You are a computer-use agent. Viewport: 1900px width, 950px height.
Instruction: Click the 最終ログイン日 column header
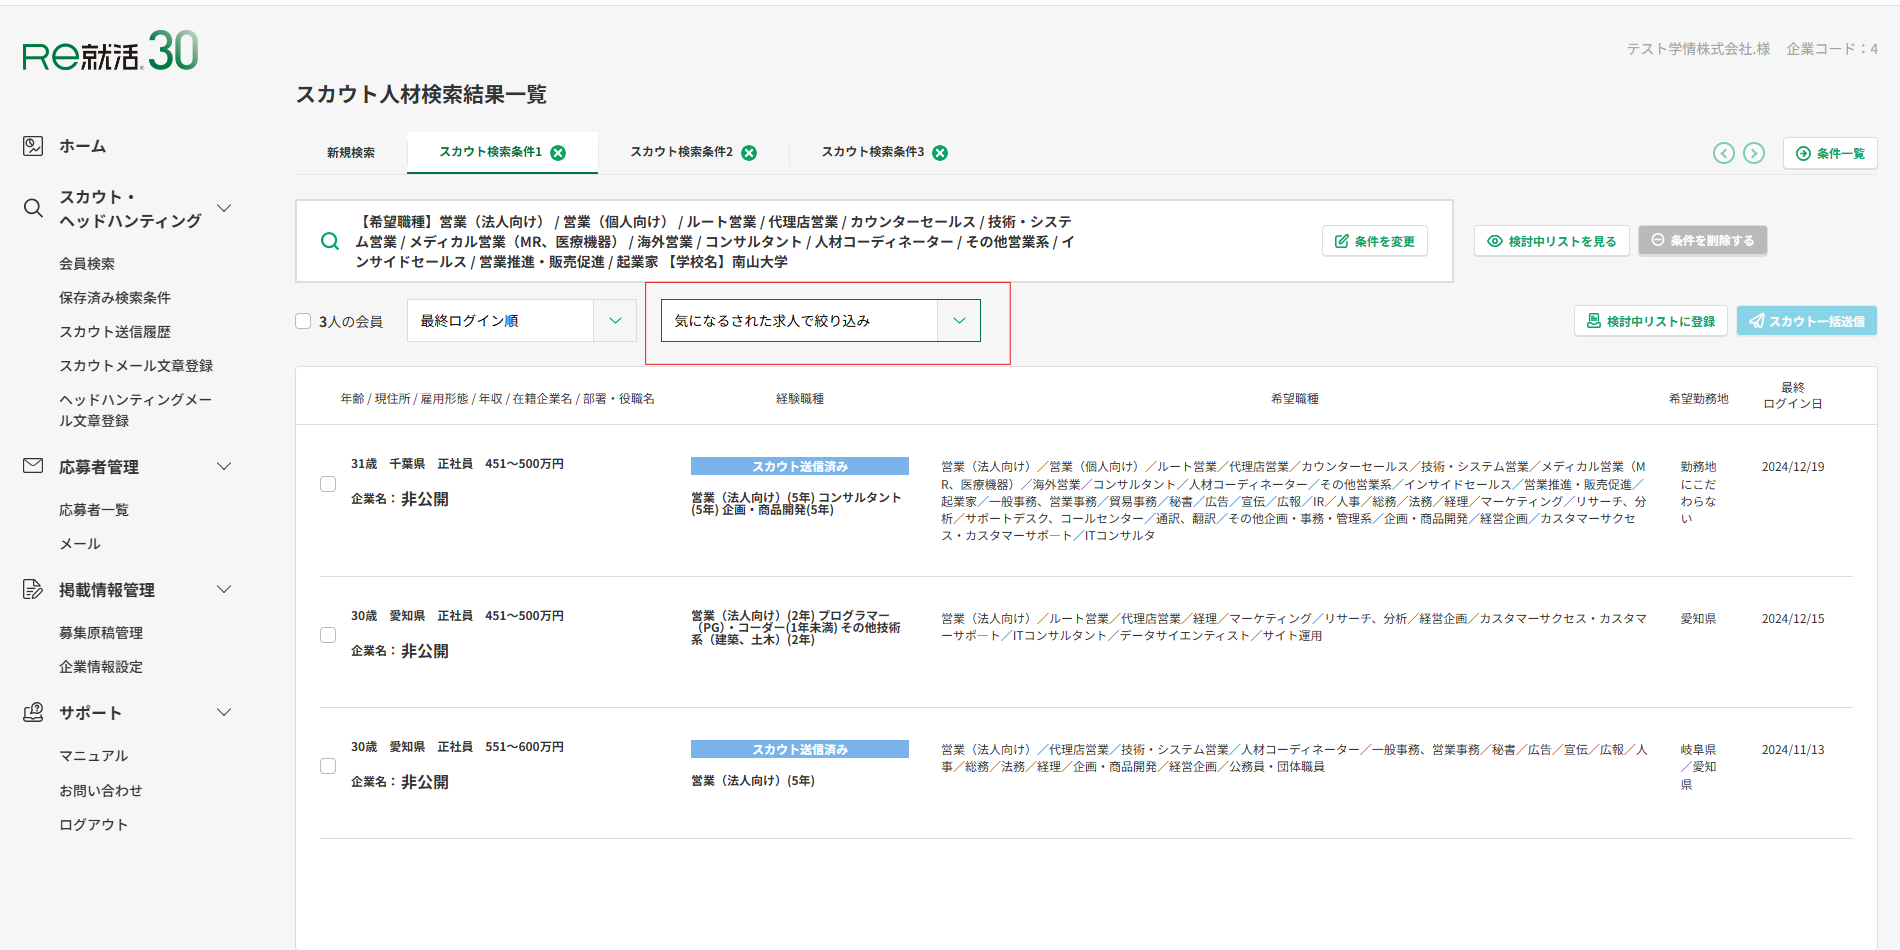[x=1793, y=396]
